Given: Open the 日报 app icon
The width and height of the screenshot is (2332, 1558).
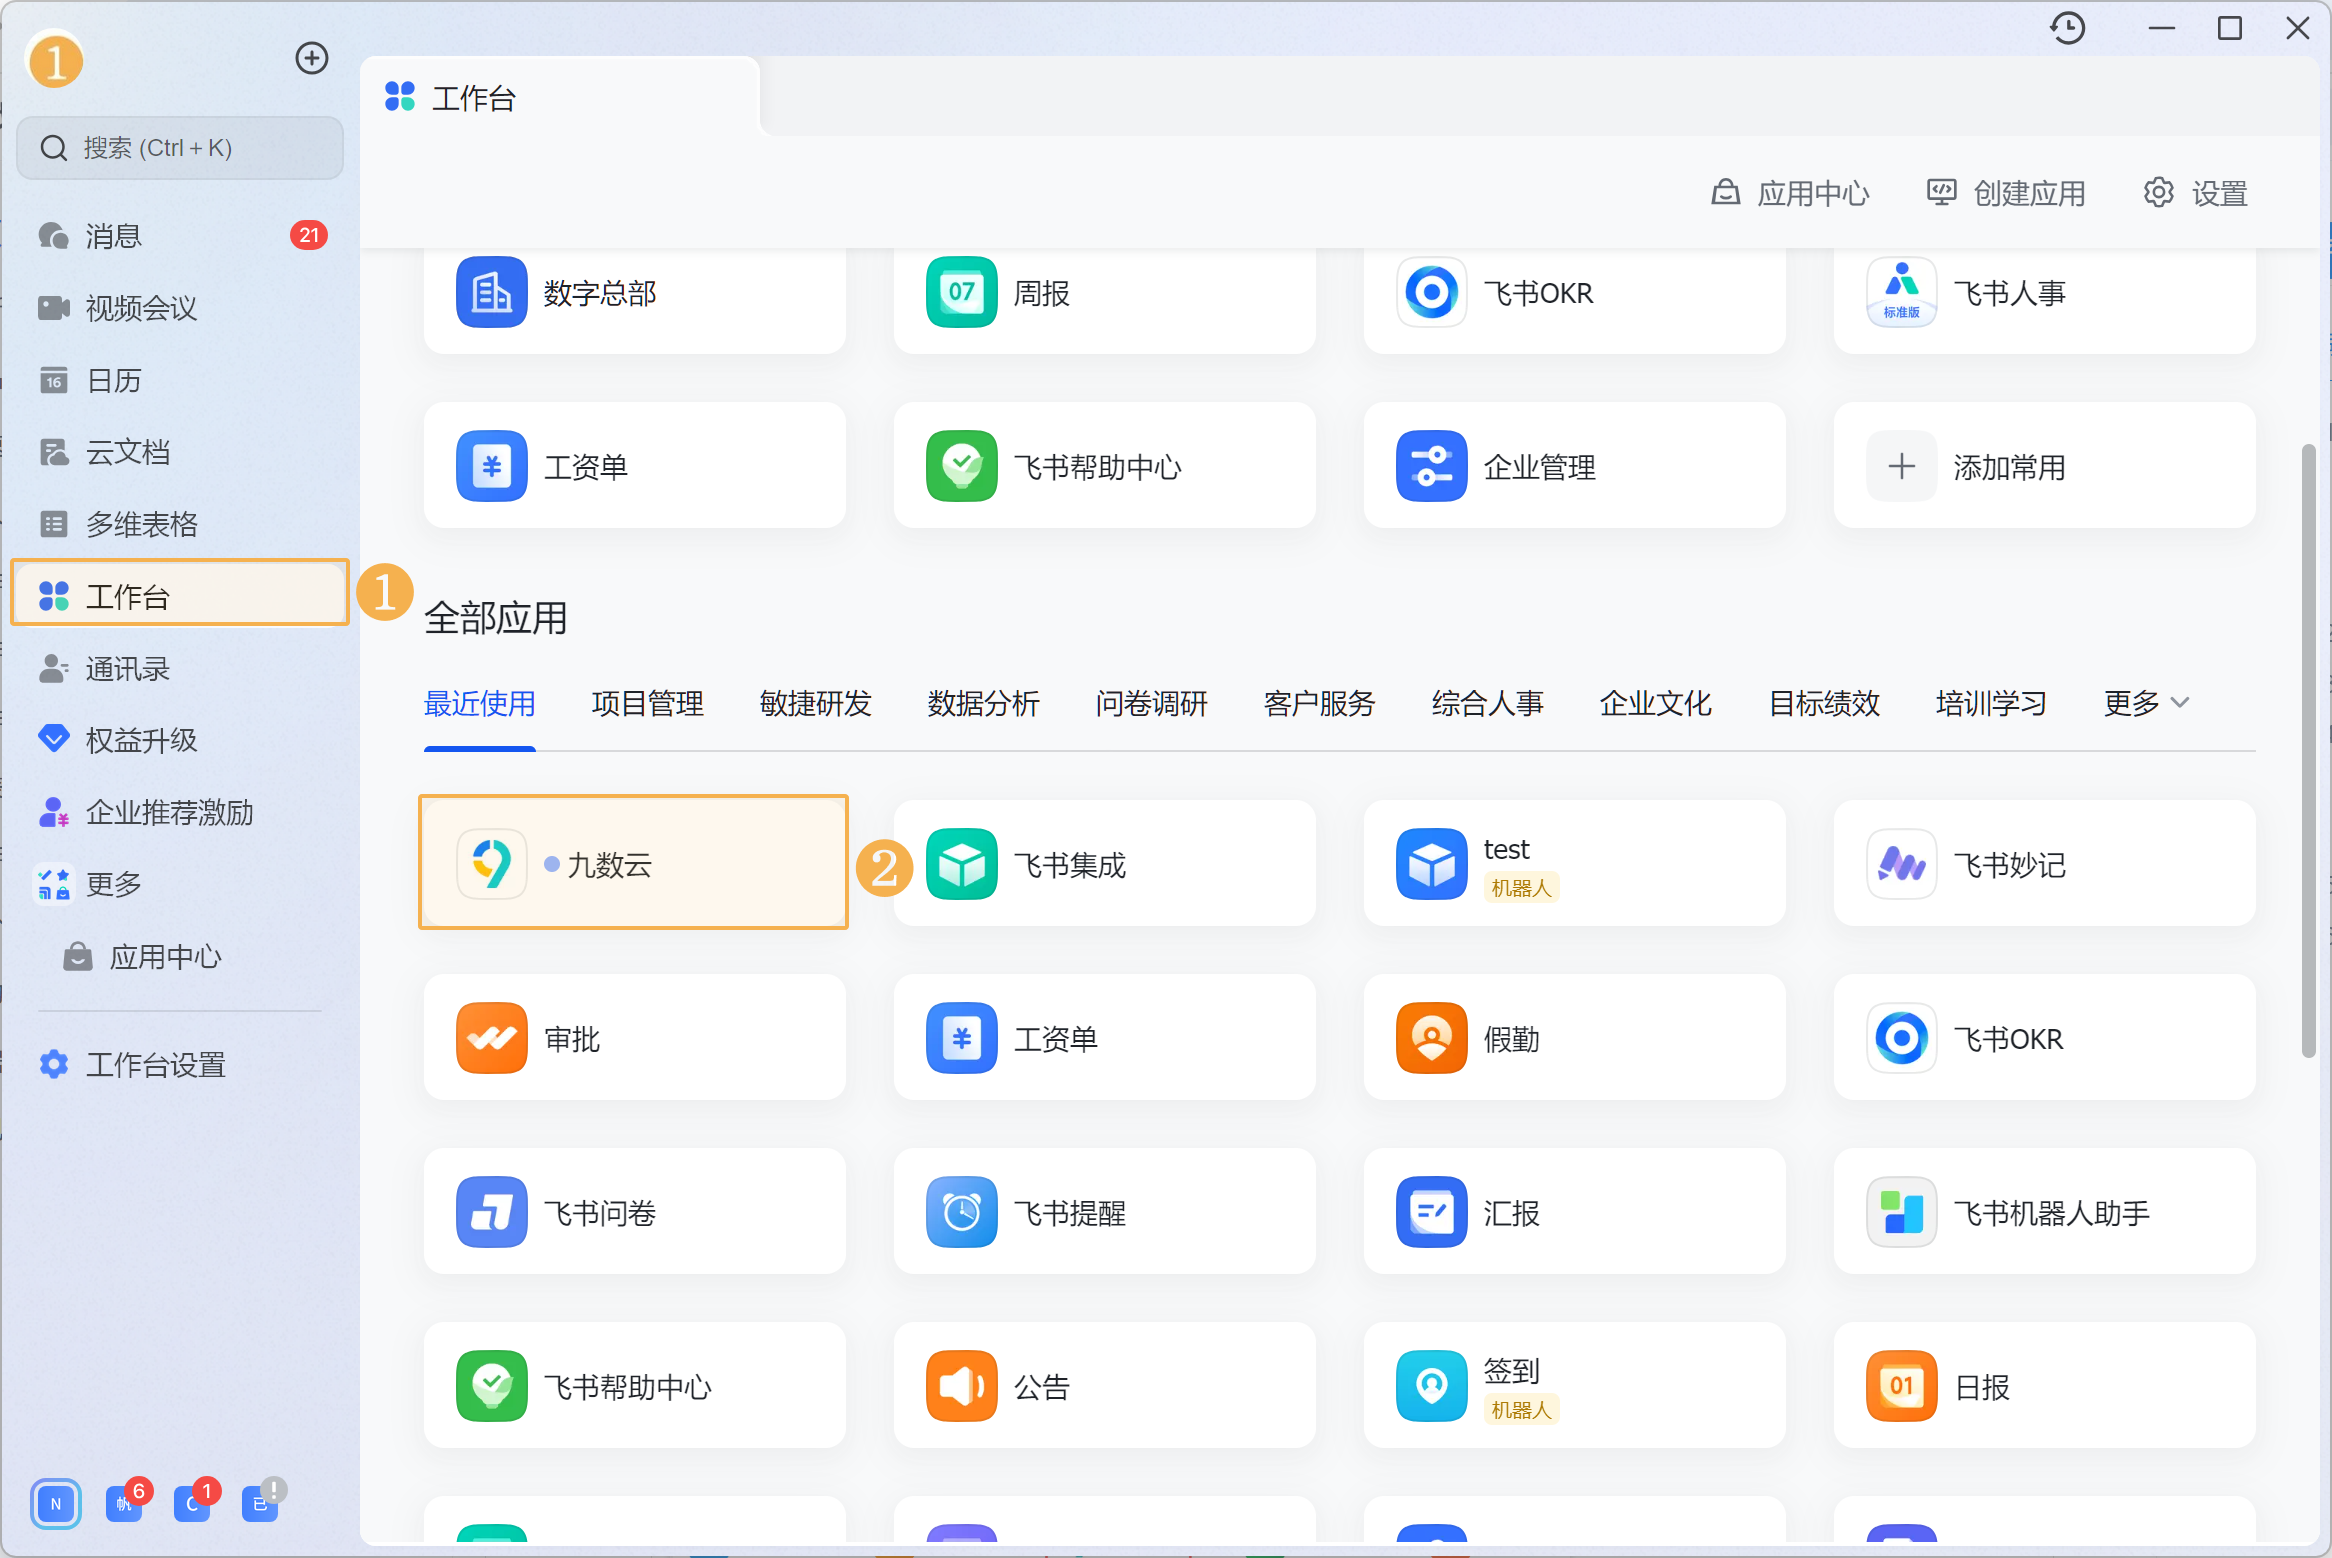Looking at the screenshot, I should (x=1901, y=1386).
